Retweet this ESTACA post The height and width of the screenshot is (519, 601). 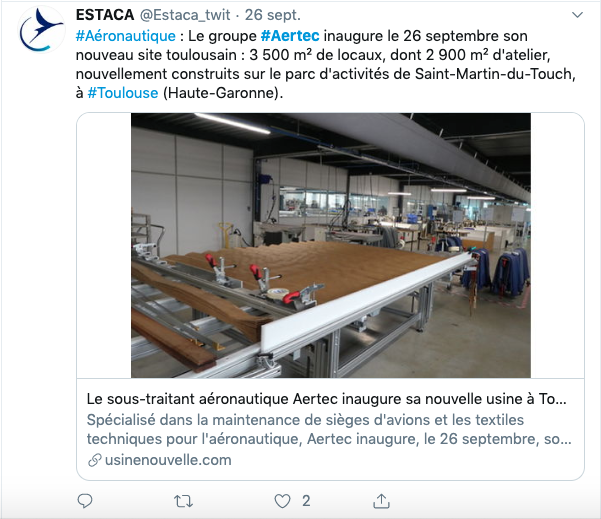(x=183, y=501)
